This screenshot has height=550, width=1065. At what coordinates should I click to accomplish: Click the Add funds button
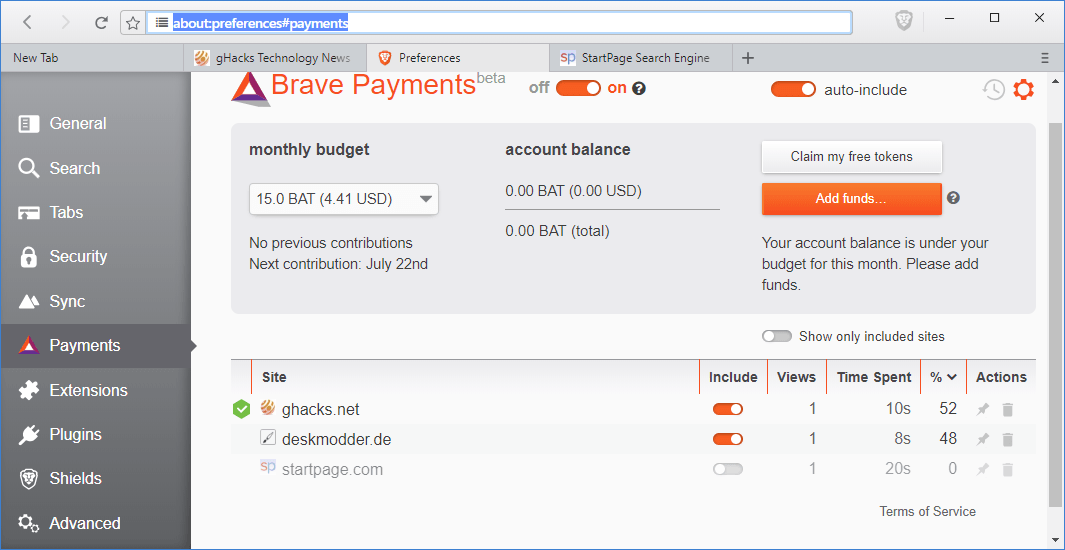(x=852, y=199)
